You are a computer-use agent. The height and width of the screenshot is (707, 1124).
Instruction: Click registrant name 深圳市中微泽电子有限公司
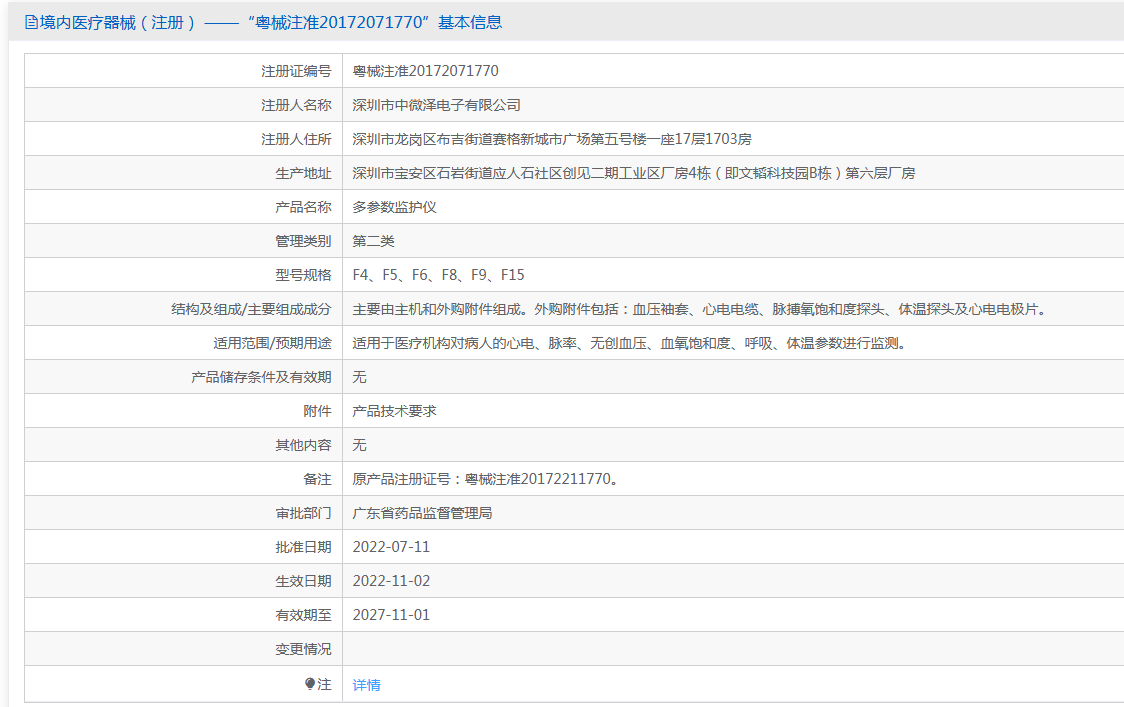coord(436,105)
